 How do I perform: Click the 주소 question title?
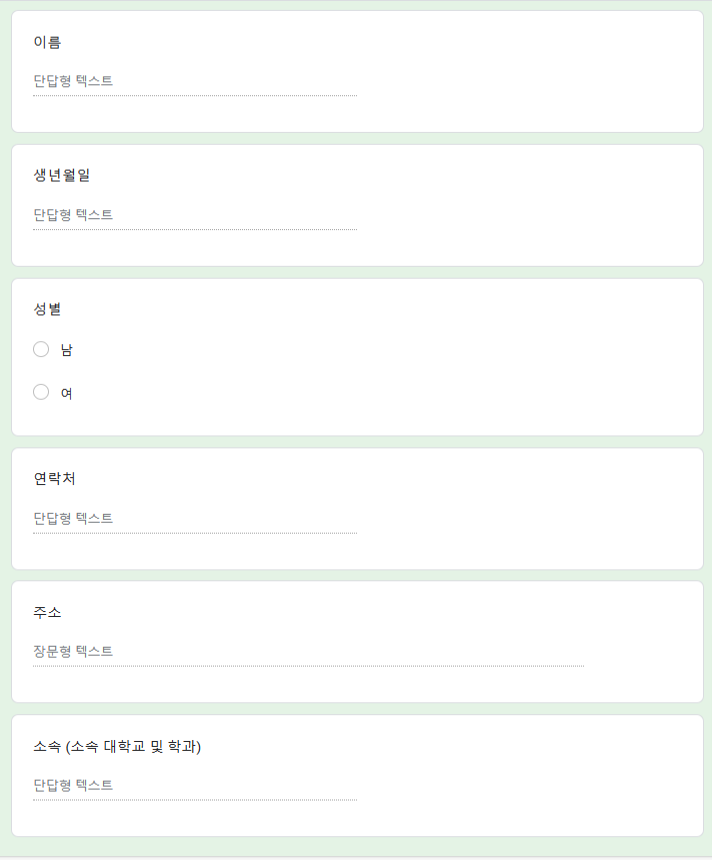[x=47, y=612]
